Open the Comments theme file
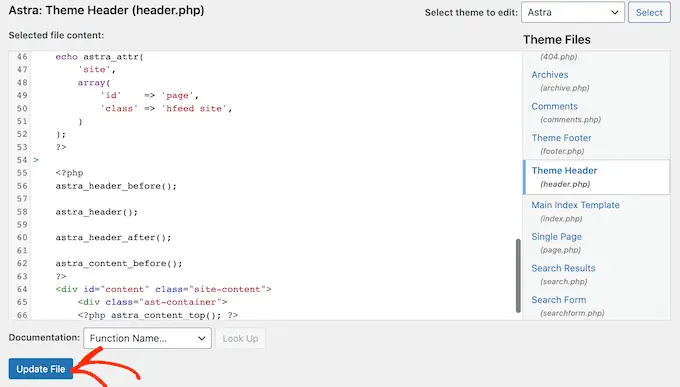Image resolution: width=680 pixels, height=387 pixels. pyautogui.click(x=555, y=106)
